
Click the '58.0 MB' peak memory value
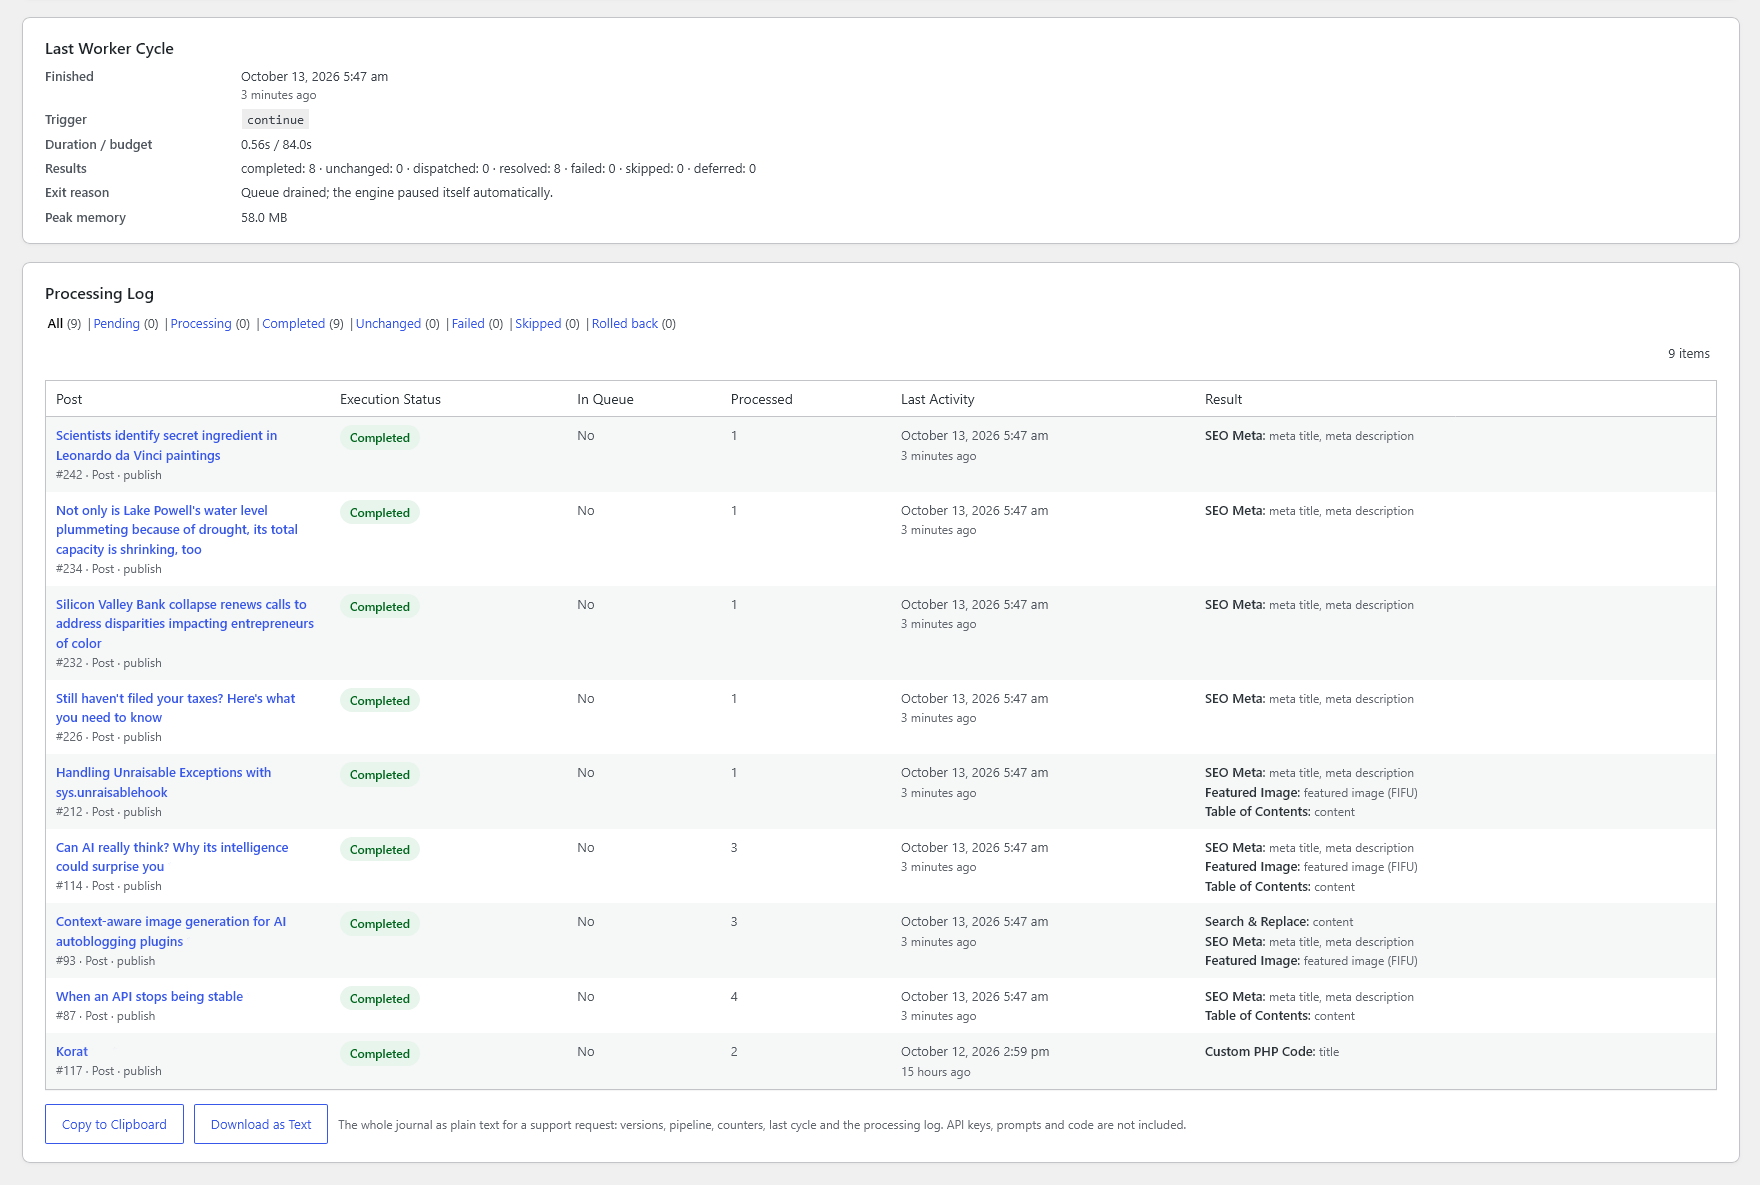pyautogui.click(x=264, y=218)
